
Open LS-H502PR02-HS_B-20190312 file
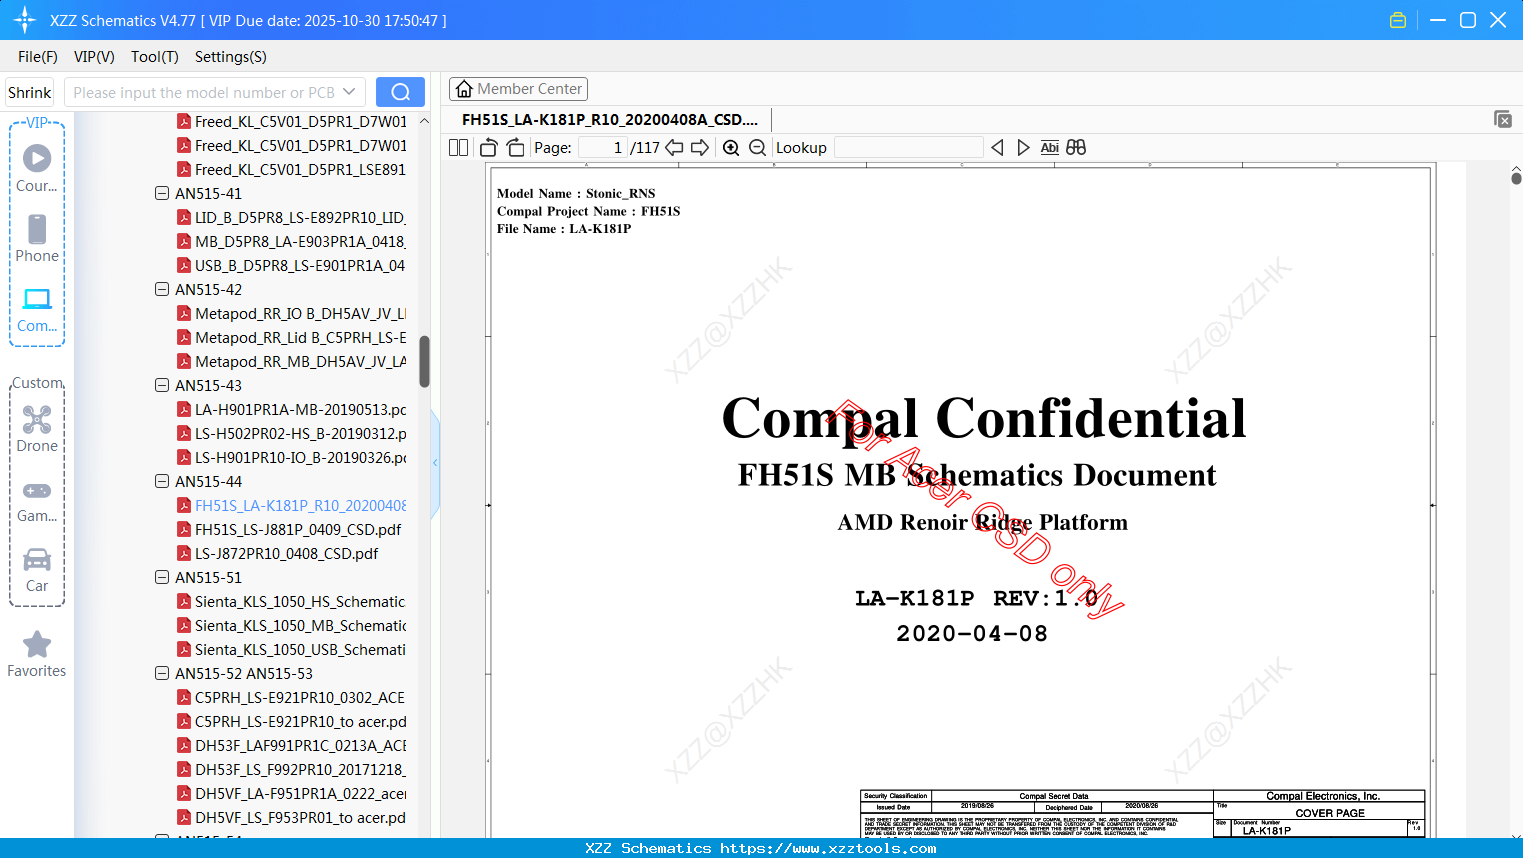click(291, 433)
